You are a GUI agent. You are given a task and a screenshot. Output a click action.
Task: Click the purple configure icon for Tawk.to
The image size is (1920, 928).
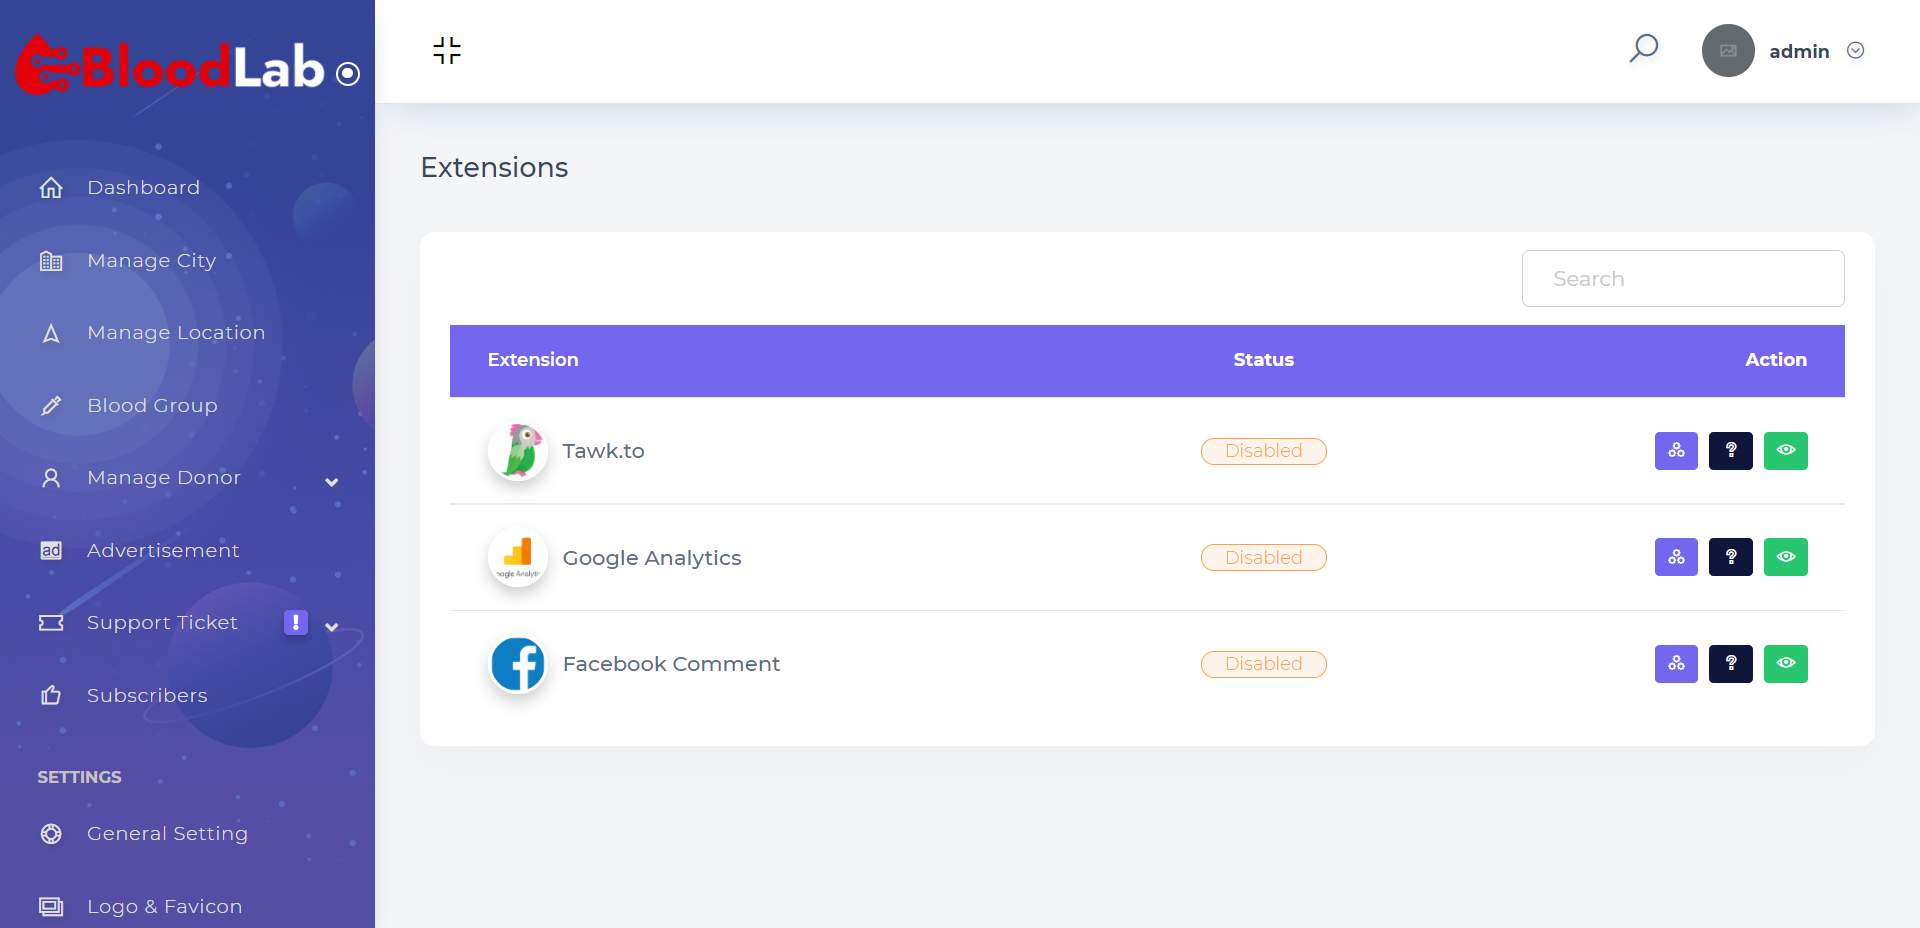(x=1676, y=451)
